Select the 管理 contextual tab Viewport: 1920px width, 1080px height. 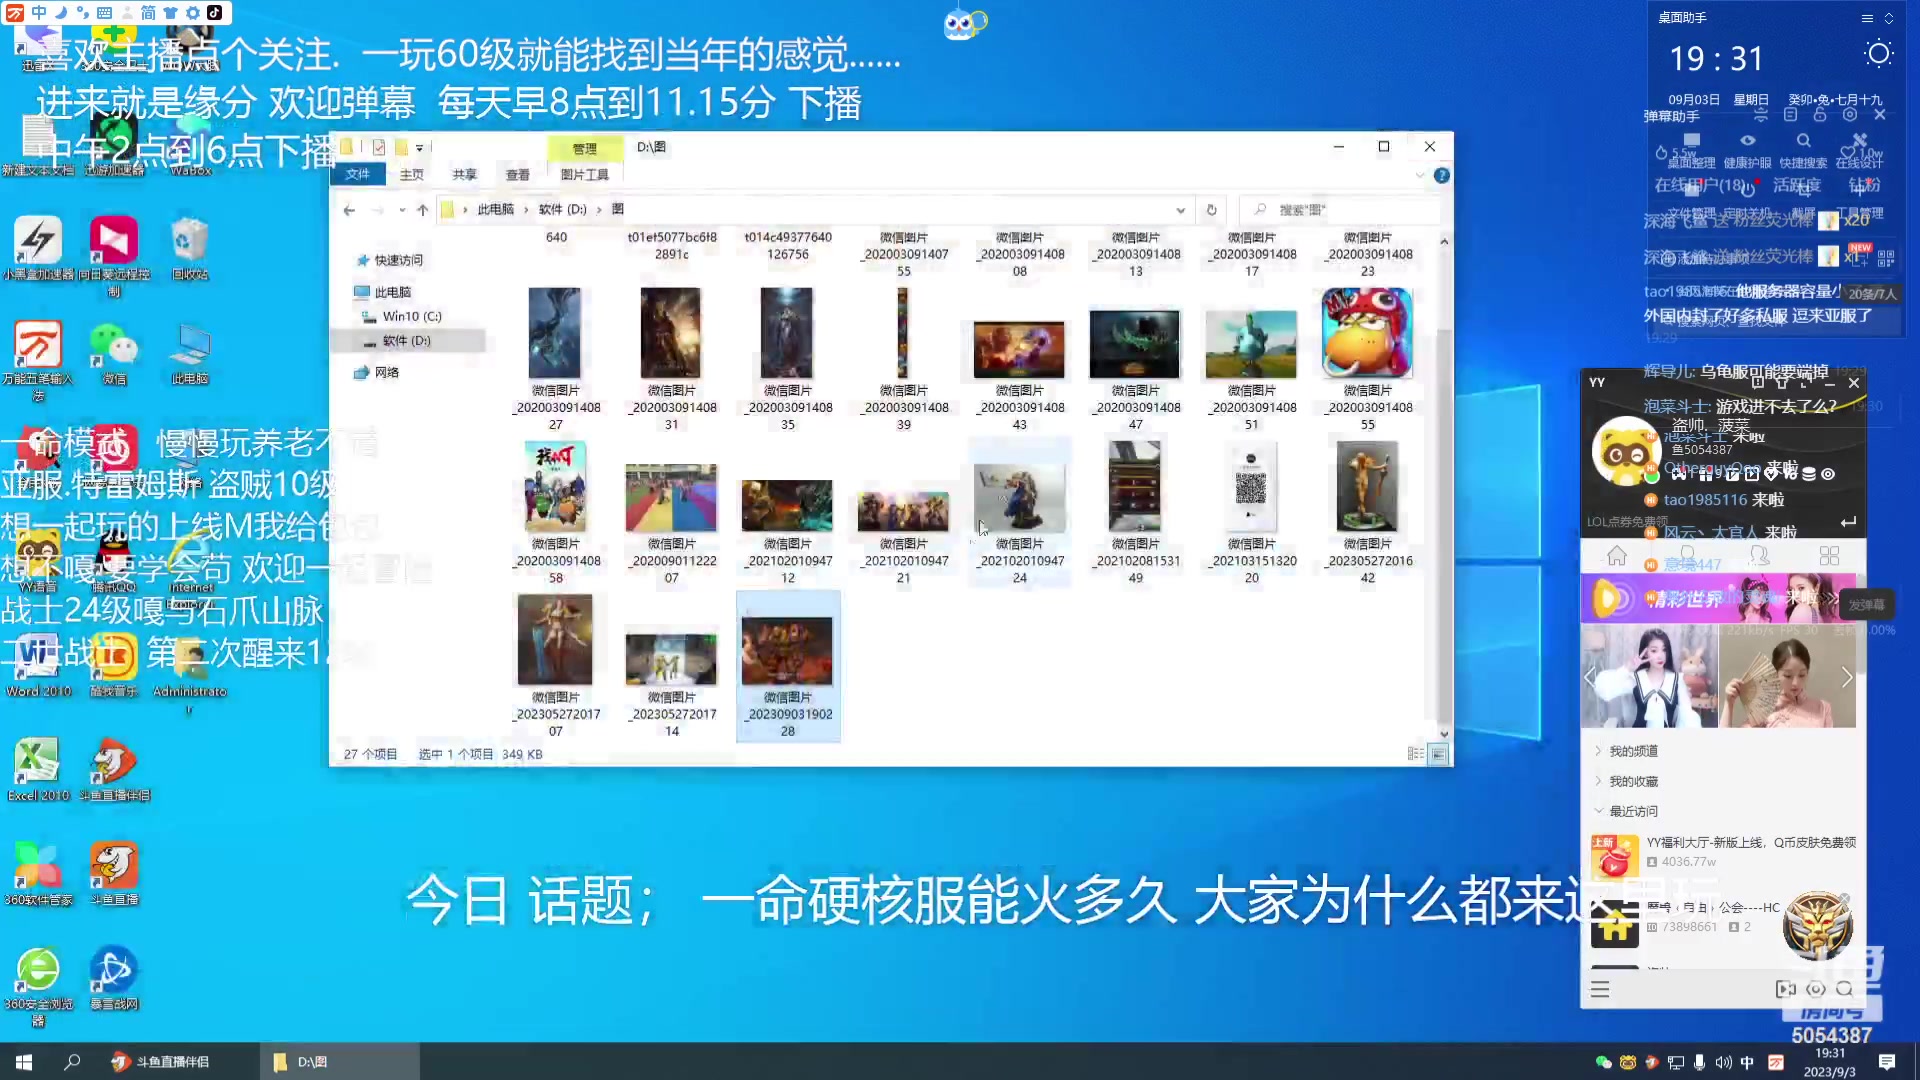(x=584, y=148)
